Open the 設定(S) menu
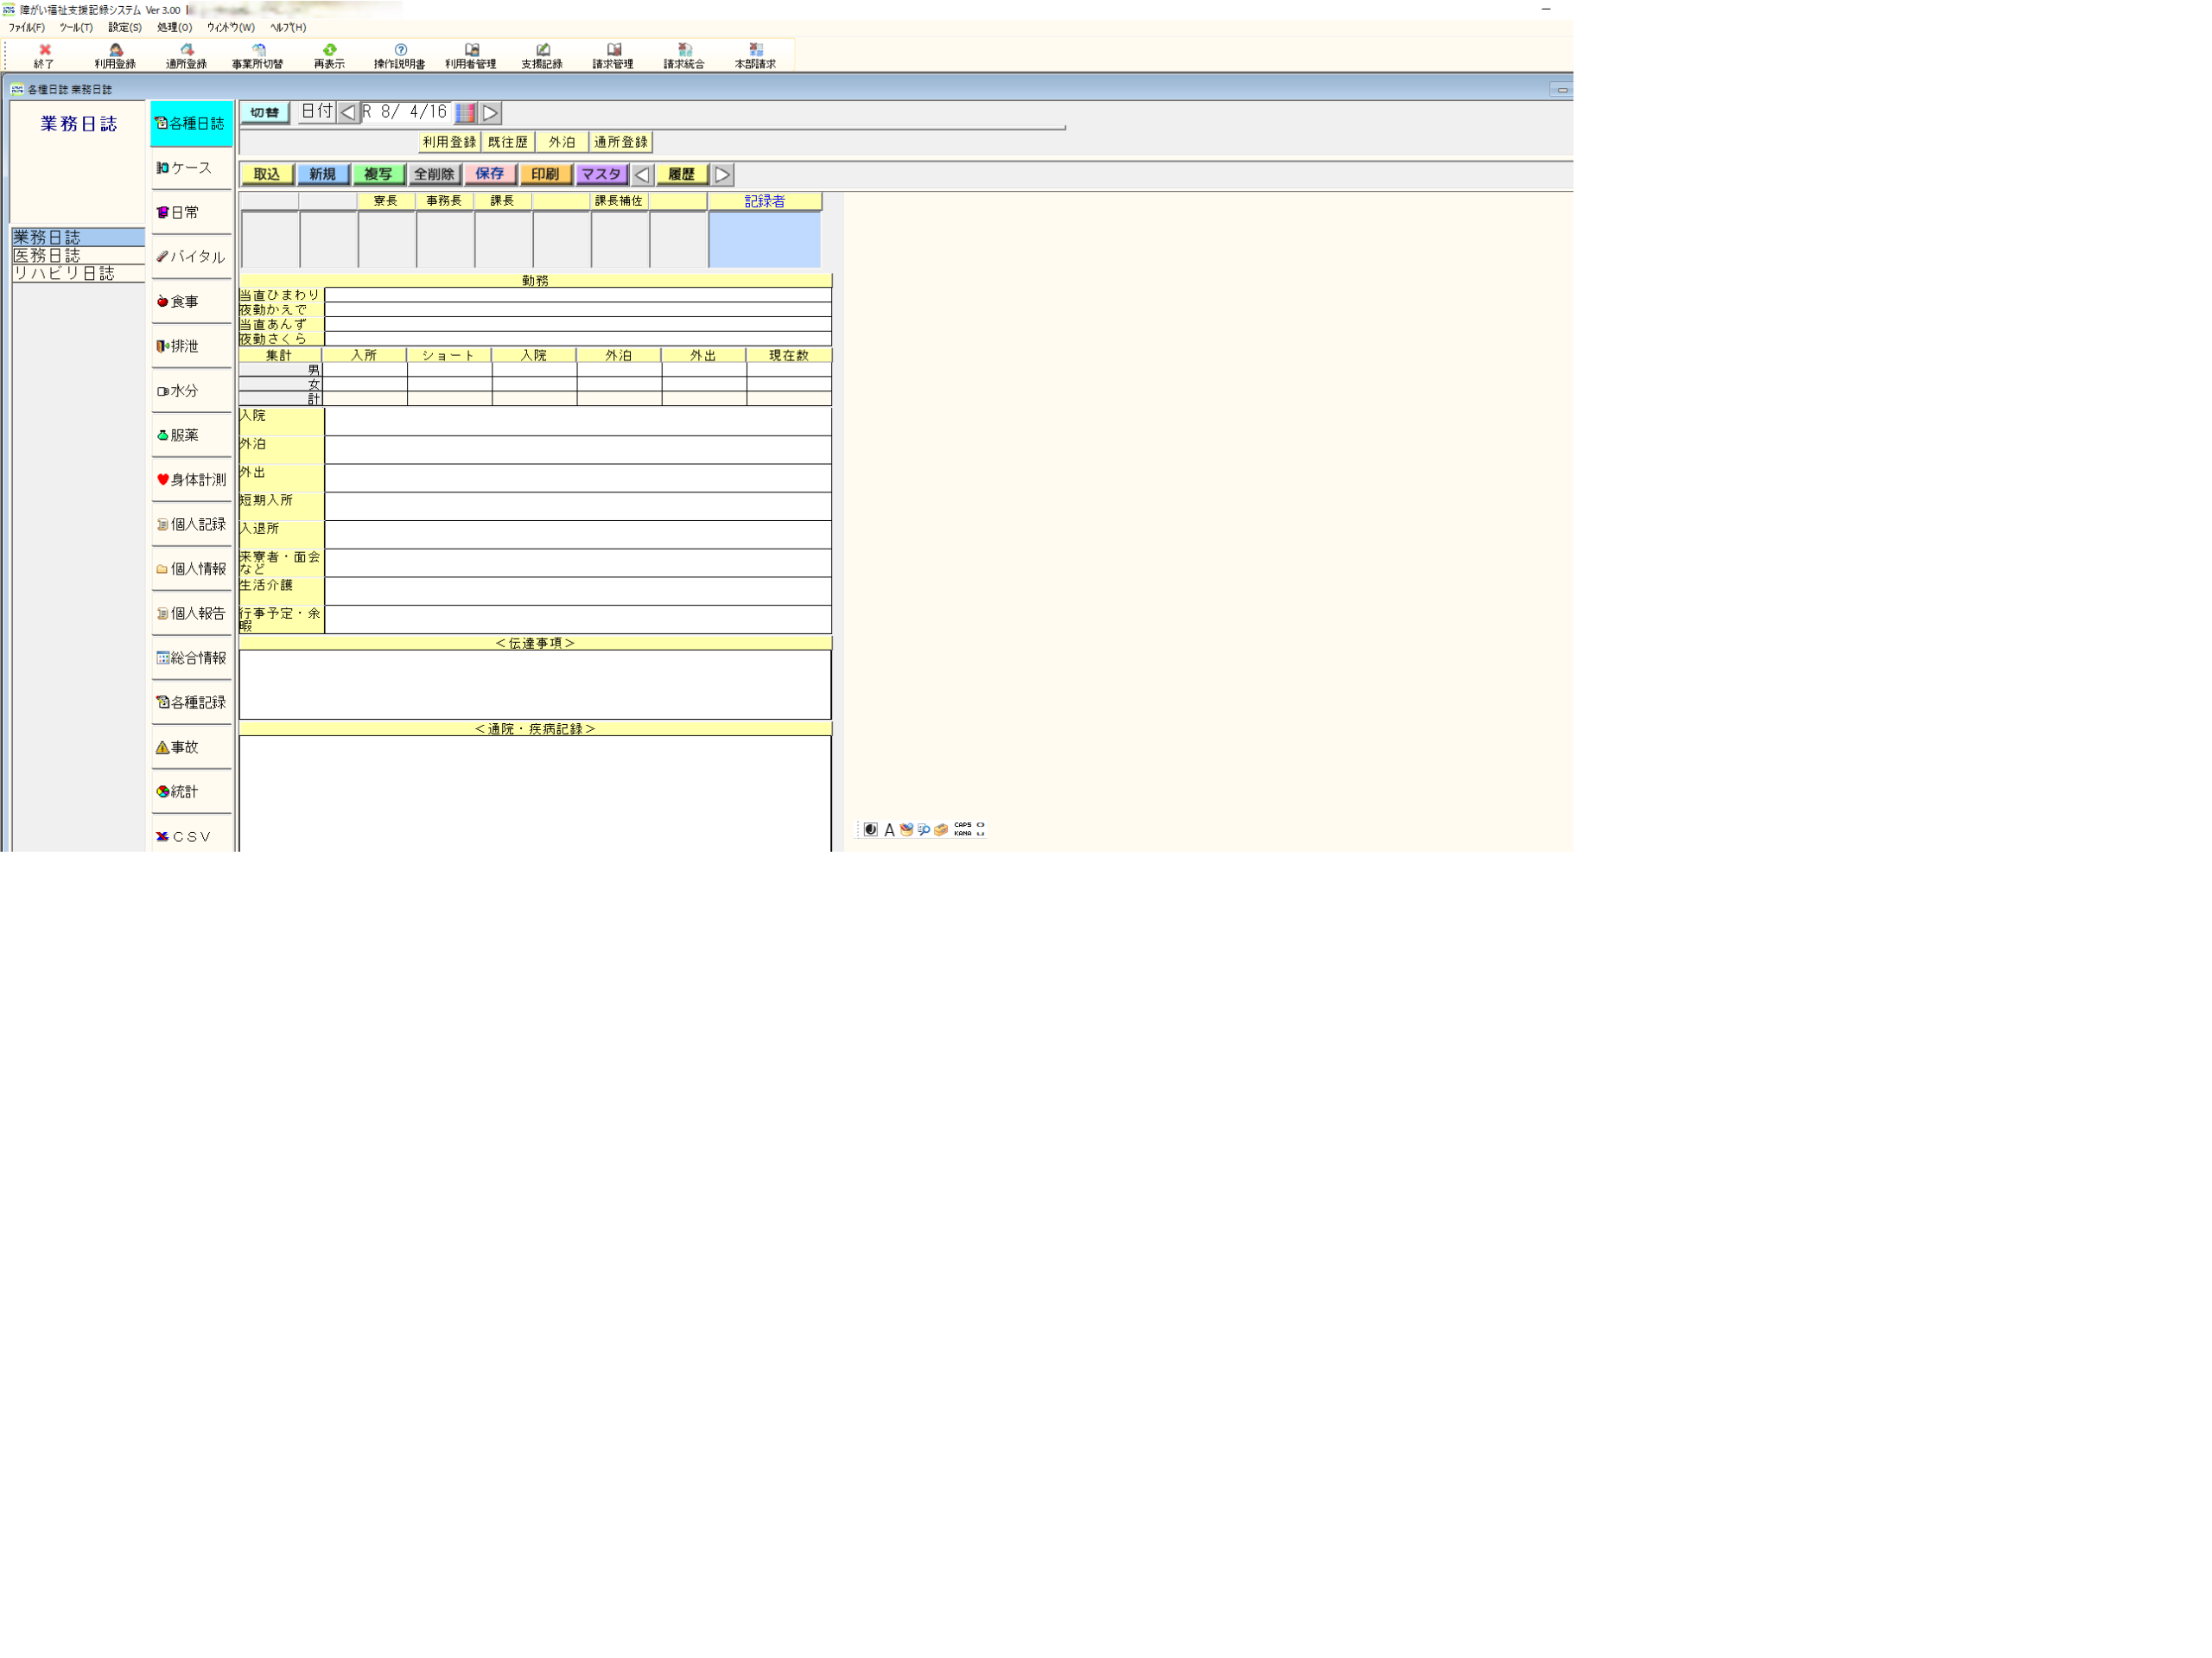 125,28
